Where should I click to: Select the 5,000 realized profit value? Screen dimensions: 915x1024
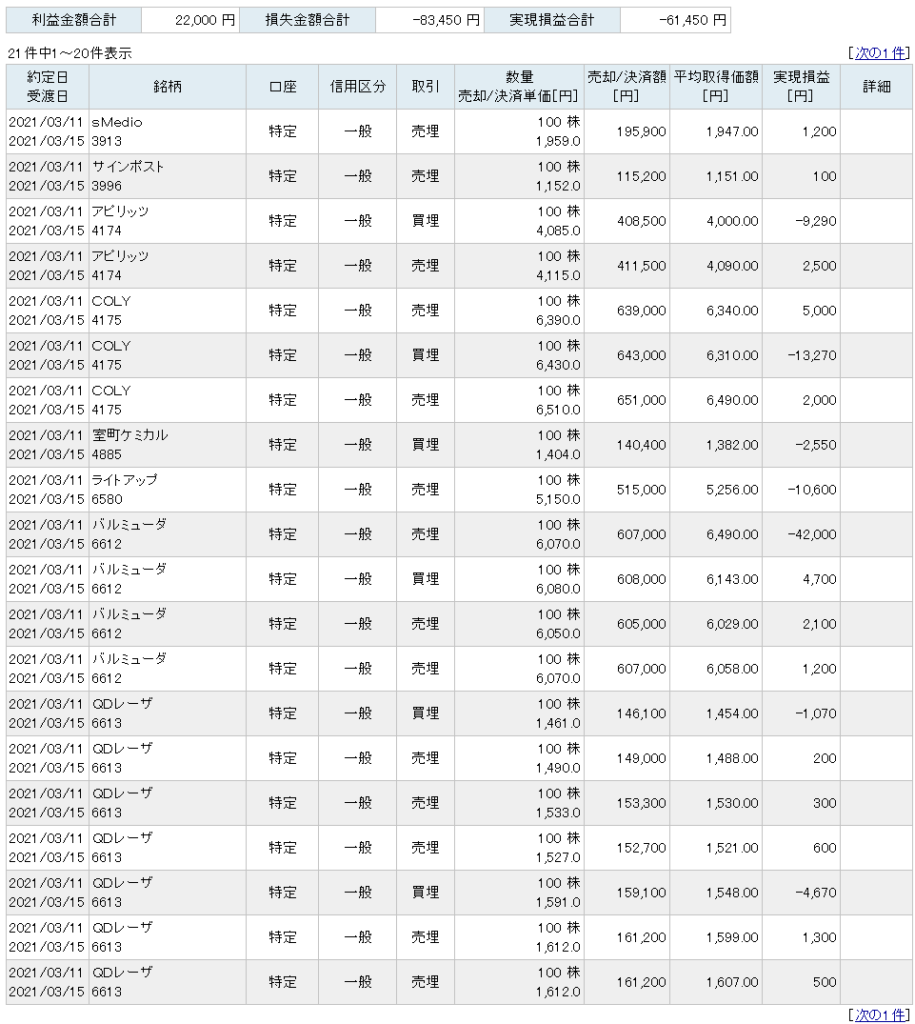[820, 311]
